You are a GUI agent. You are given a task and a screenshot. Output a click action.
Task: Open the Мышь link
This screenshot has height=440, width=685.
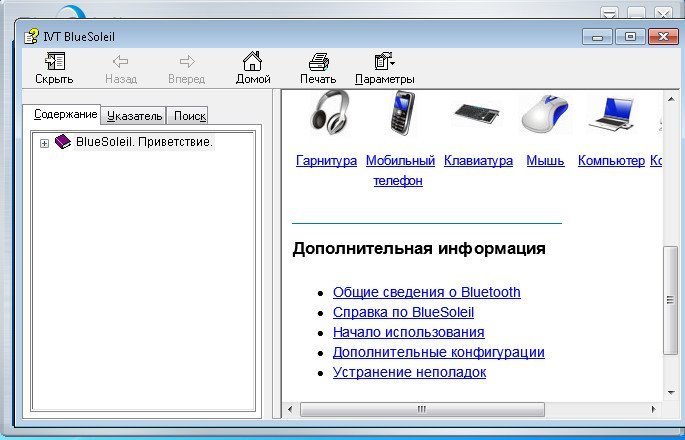coord(545,160)
